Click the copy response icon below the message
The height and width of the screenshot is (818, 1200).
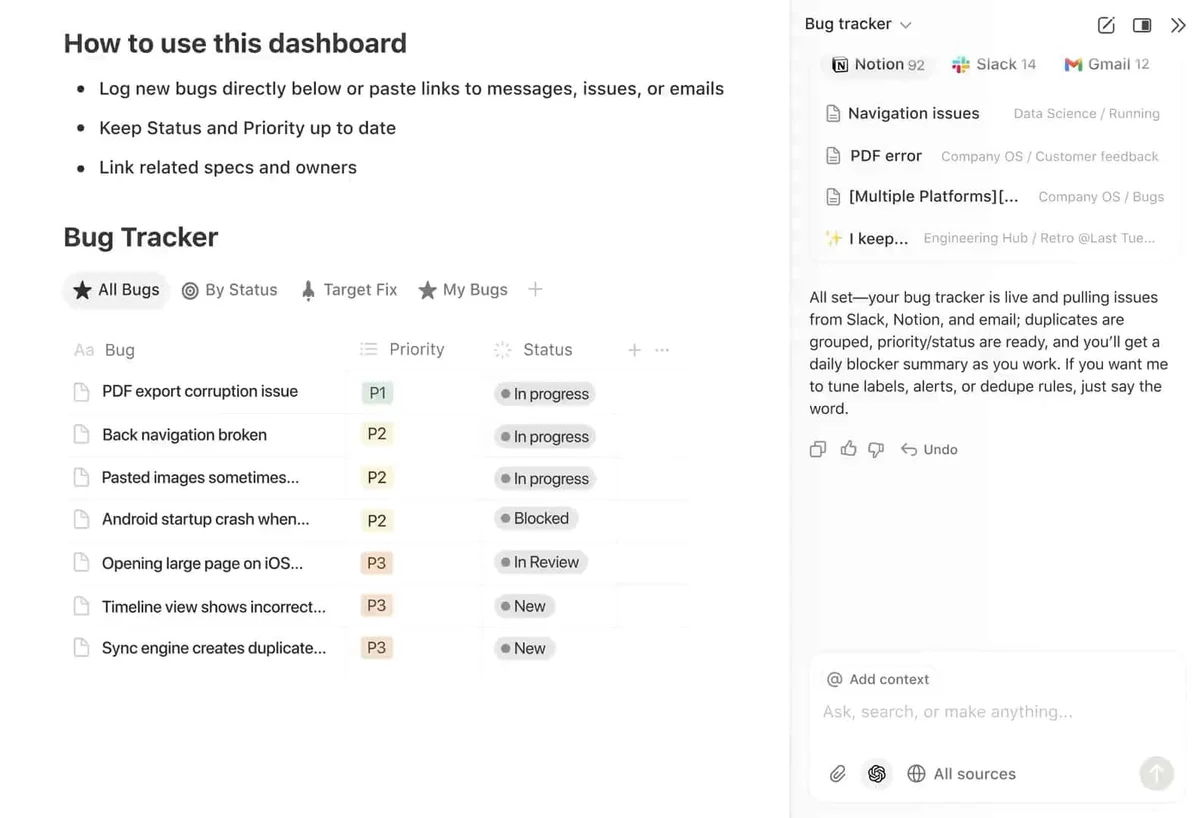click(818, 449)
